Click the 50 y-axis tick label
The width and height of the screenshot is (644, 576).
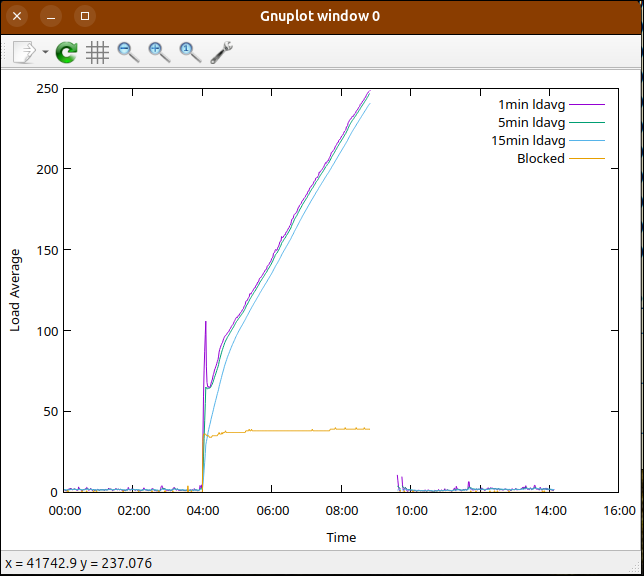51,412
